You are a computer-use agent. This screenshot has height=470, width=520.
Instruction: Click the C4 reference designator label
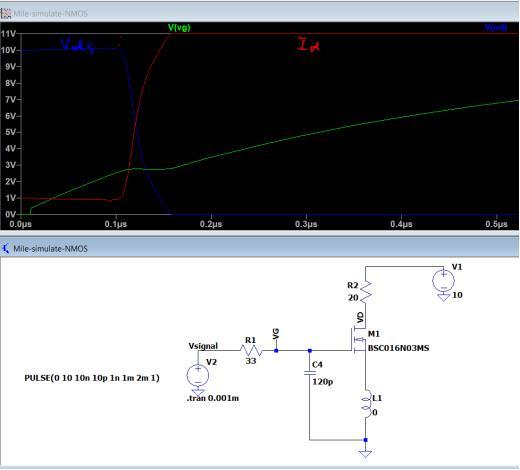[x=317, y=364]
